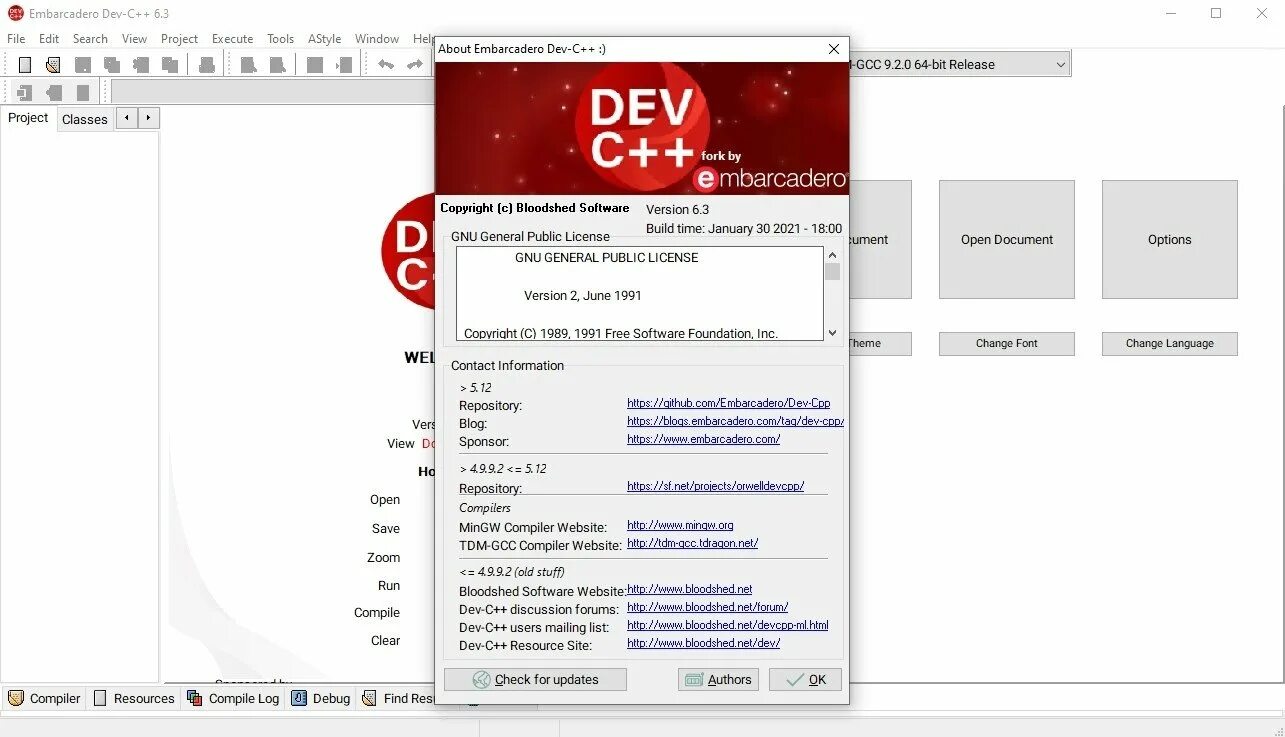Click the 'Zoom' label on the welcome page

point(383,557)
